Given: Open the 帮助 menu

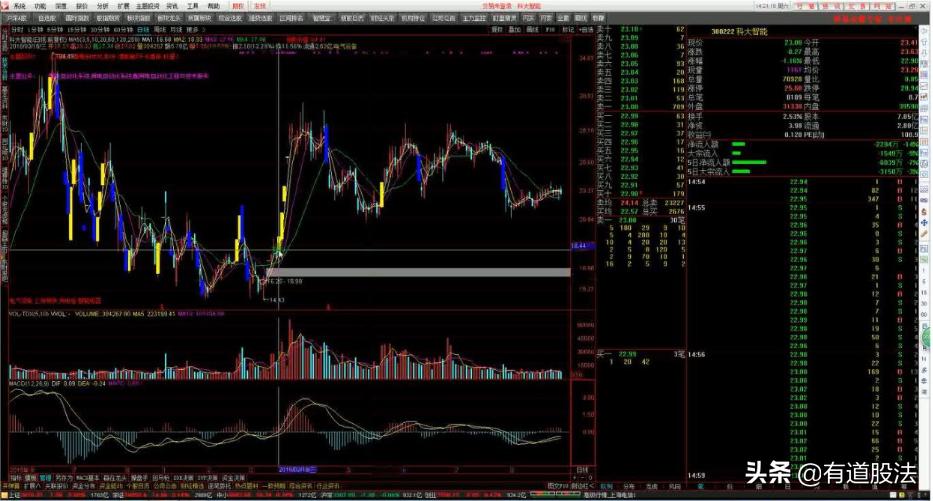Looking at the screenshot, I should [x=214, y=6].
